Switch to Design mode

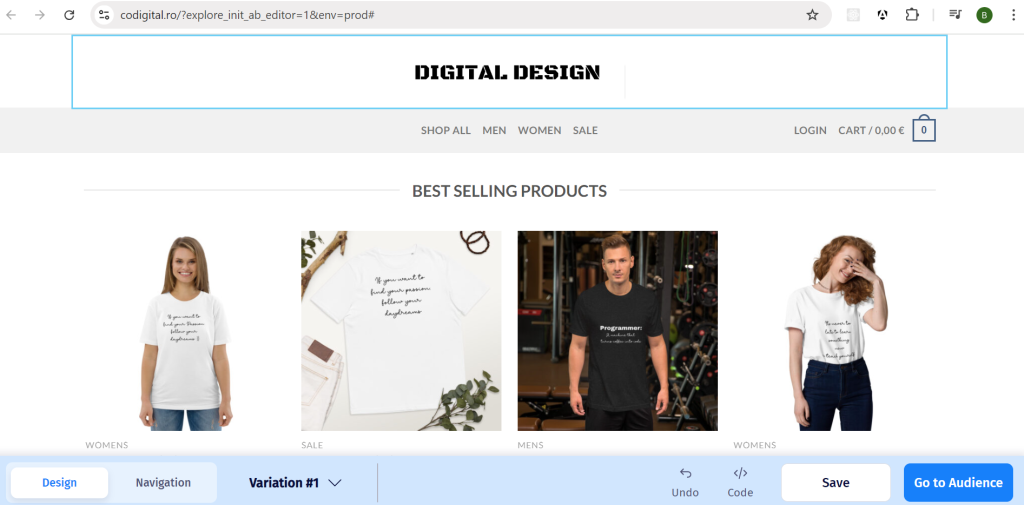(59, 483)
